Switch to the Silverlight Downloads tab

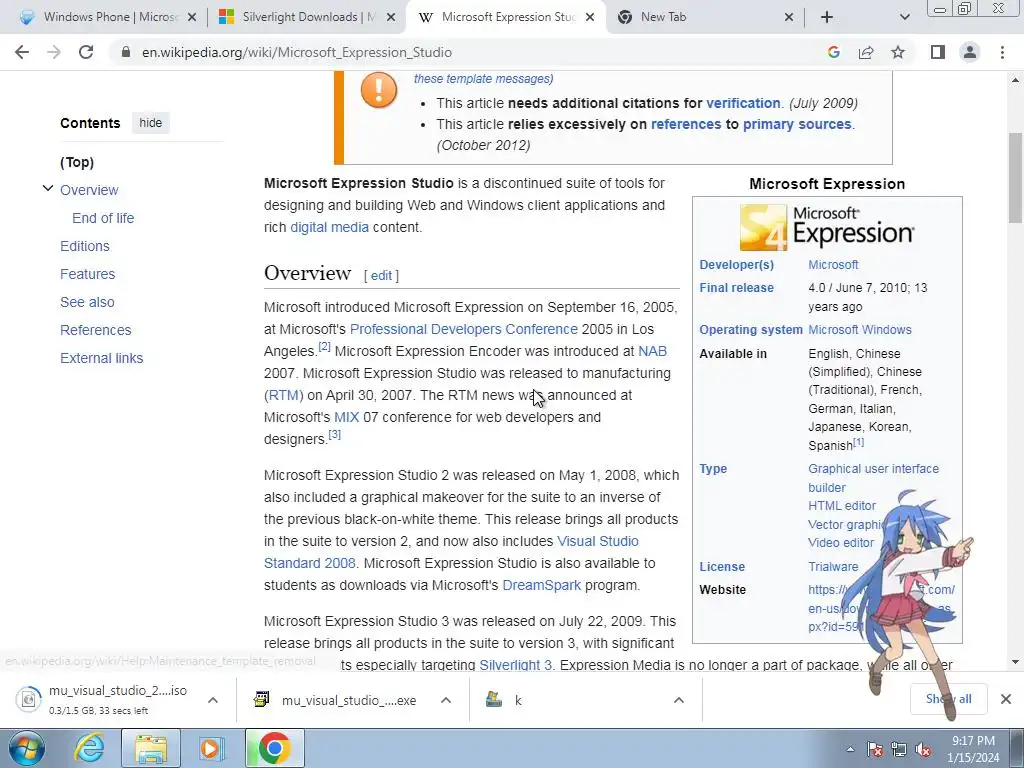click(307, 17)
